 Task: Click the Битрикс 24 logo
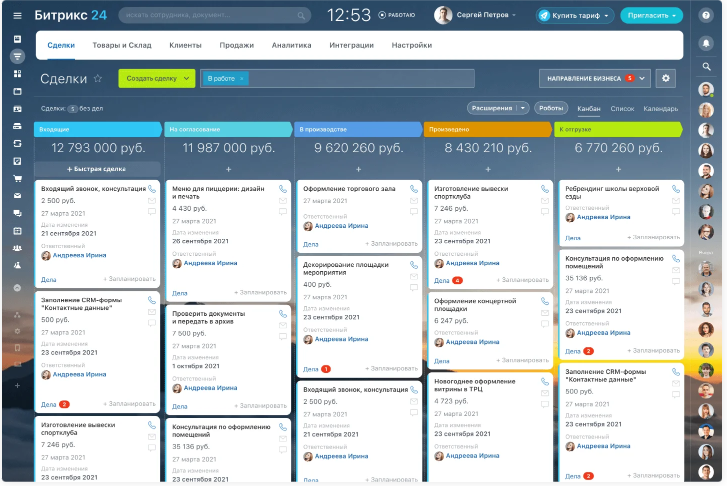click(x=70, y=15)
